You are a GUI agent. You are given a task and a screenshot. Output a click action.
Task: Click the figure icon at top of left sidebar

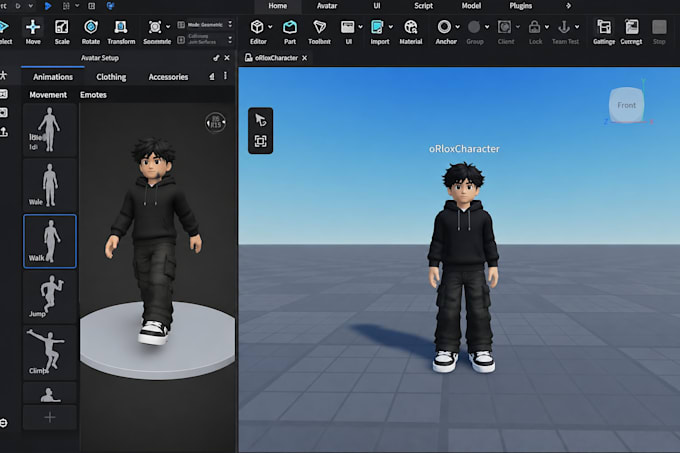tap(3, 75)
